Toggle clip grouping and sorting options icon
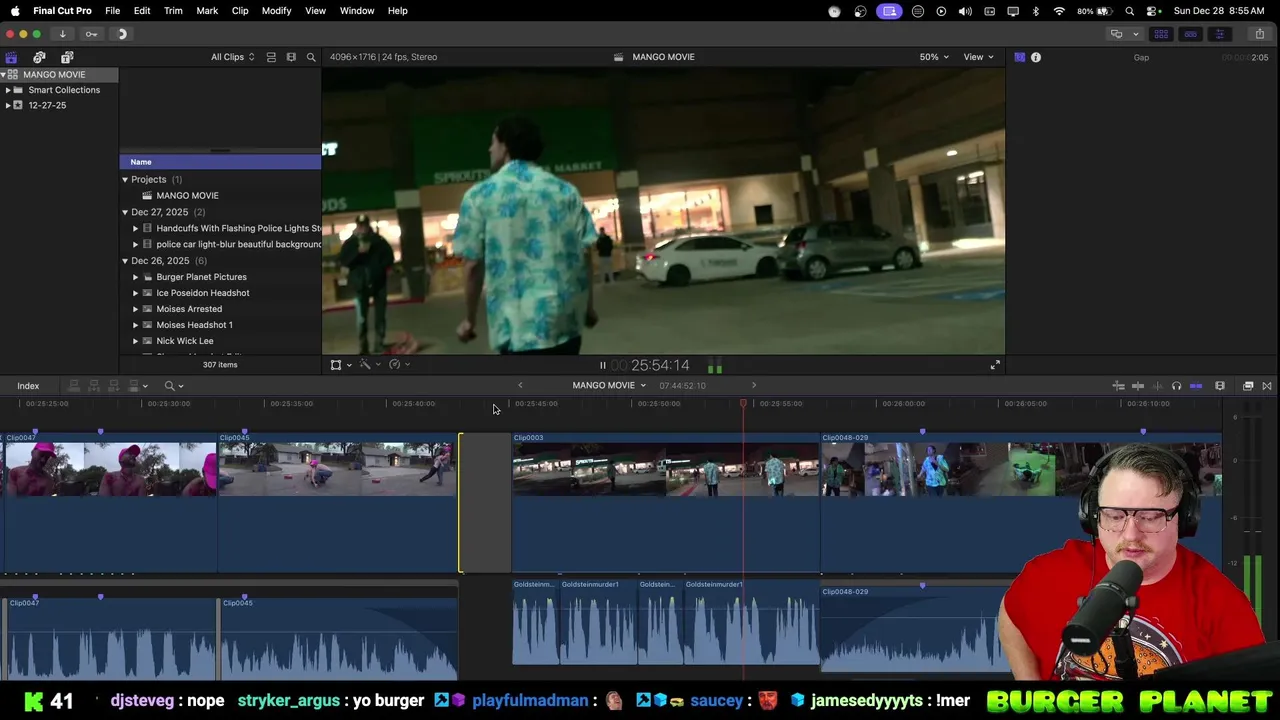The image size is (1280, 720). coord(271,57)
